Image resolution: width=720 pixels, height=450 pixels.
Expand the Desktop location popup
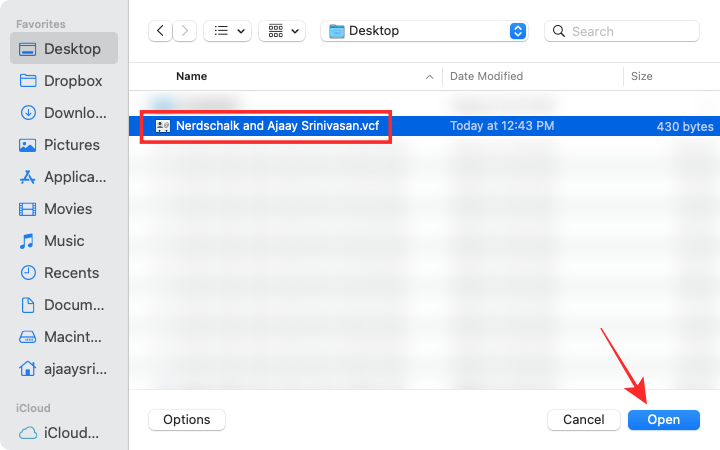pos(517,31)
